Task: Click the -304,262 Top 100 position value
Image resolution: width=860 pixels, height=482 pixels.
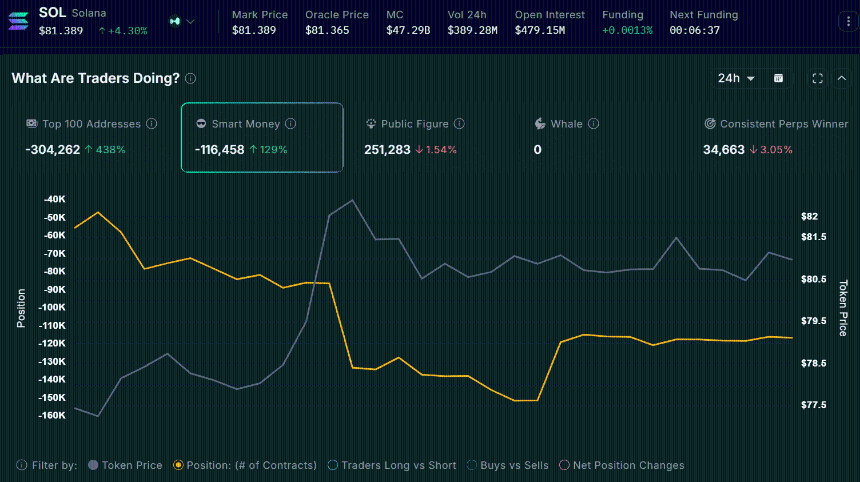Action: point(53,150)
